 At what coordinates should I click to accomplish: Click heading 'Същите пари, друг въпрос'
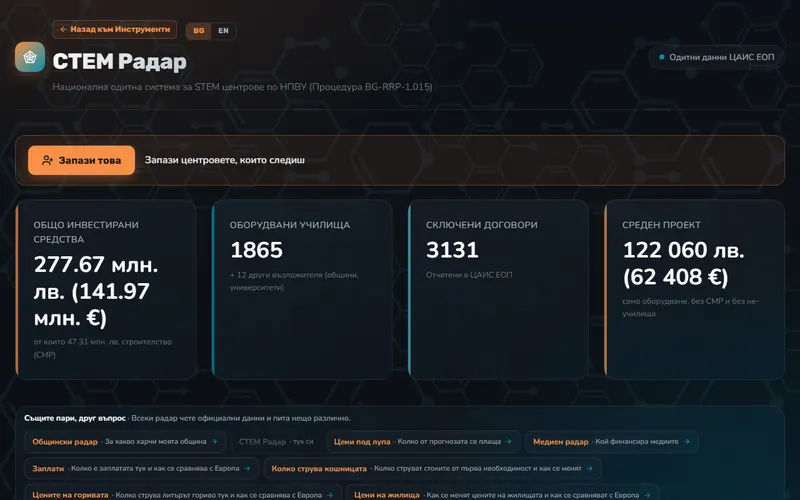coord(75,418)
